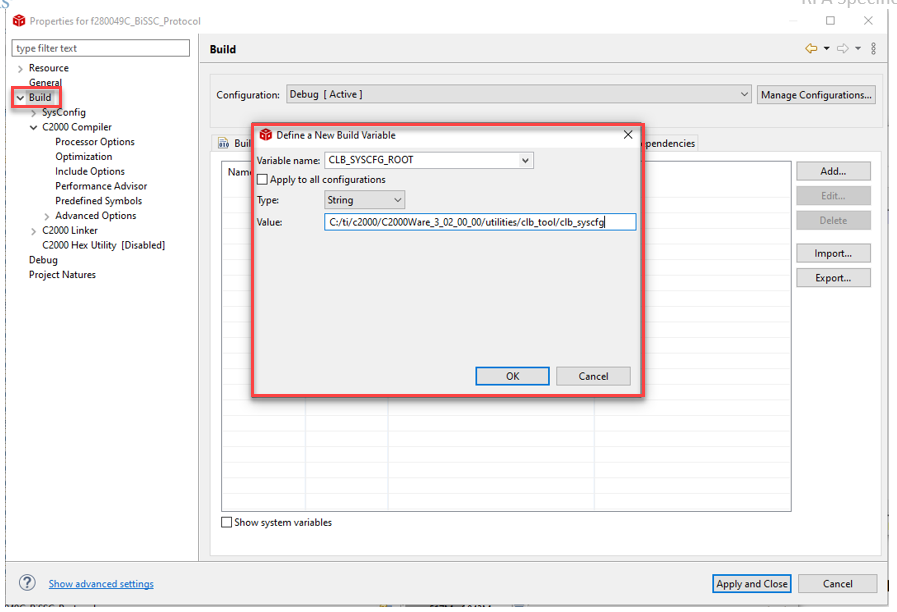Click the Define a New Build Variable dialog icon
897x612 pixels.
click(x=265, y=135)
